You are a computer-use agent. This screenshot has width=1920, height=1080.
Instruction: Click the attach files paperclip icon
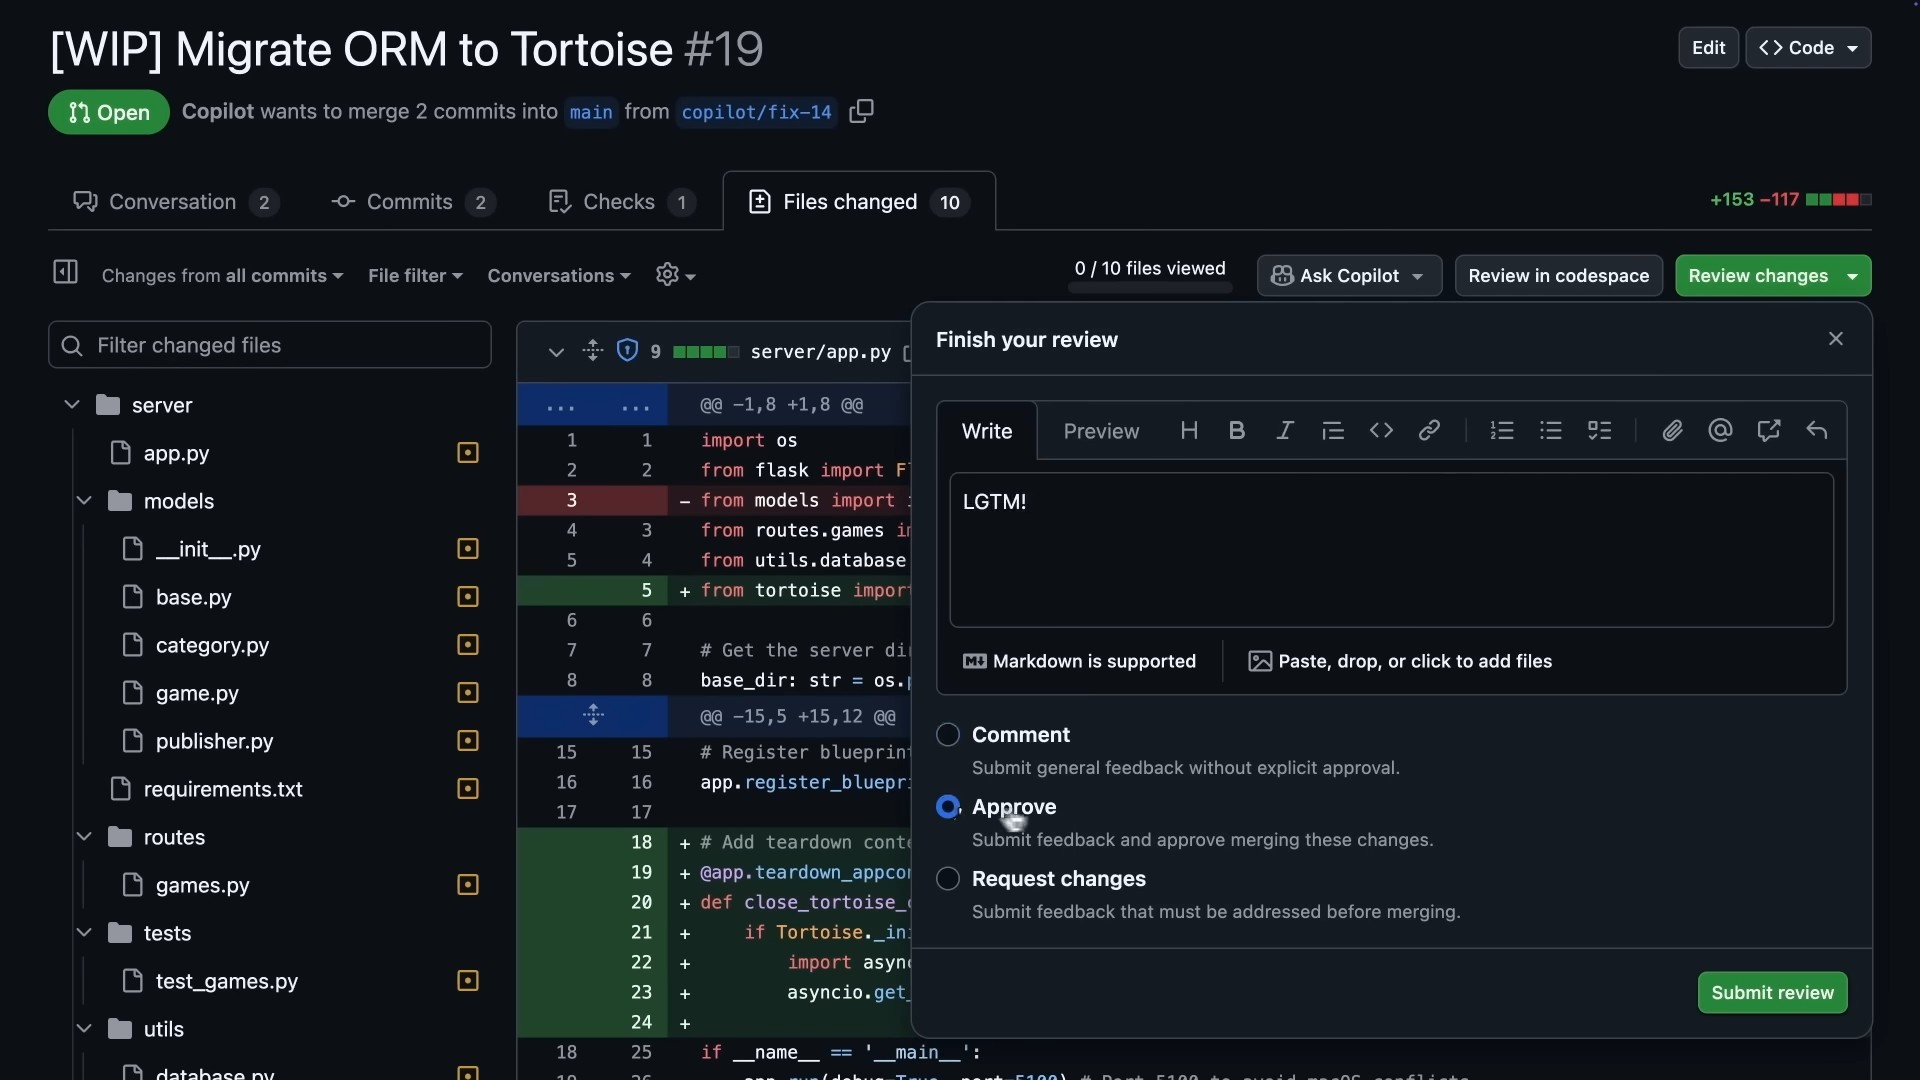point(1672,431)
